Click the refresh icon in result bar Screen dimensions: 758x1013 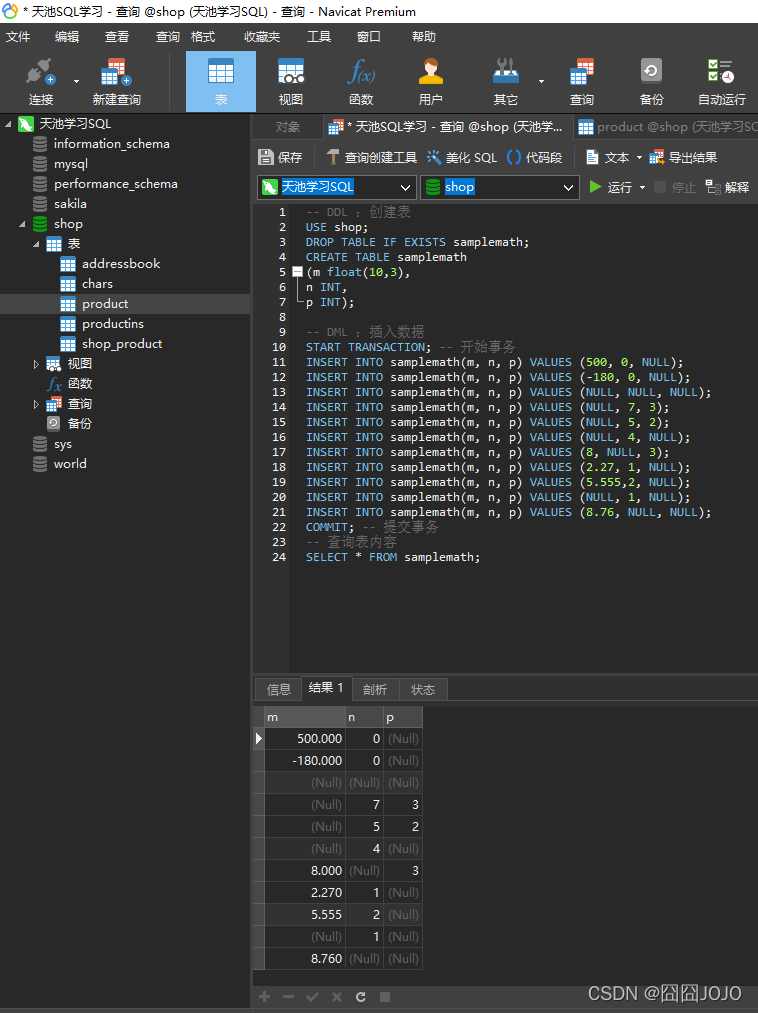click(x=361, y=997)
